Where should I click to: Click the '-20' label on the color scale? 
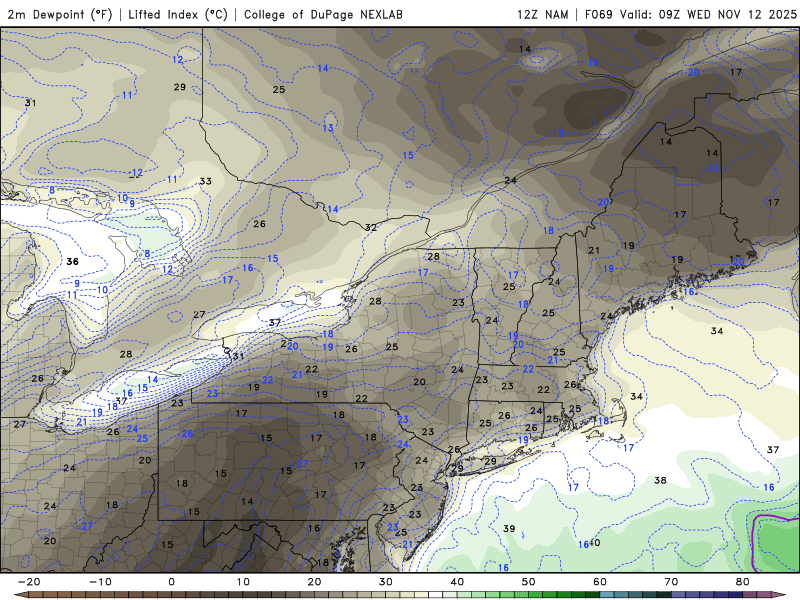[29, 582]
